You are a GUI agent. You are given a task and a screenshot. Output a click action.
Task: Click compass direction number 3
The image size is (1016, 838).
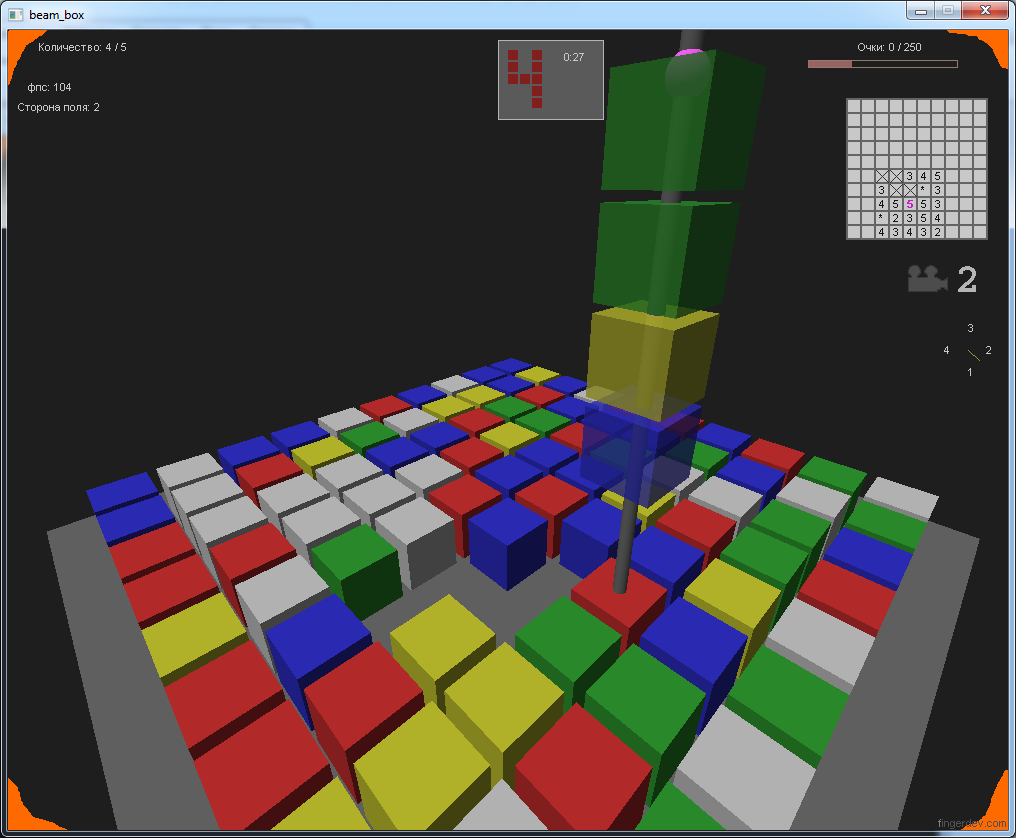970,328
